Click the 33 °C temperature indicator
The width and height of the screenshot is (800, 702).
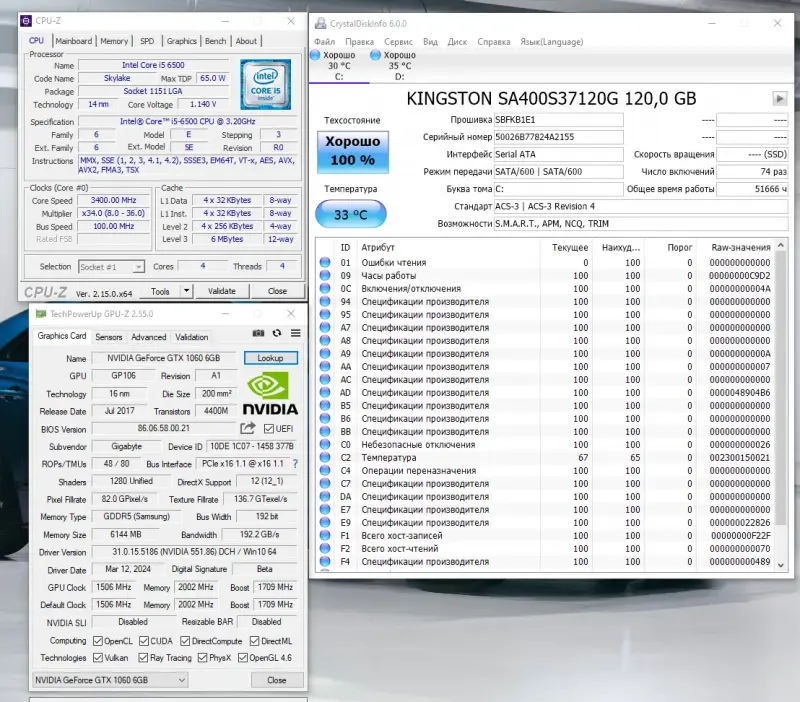click(351, 213)
